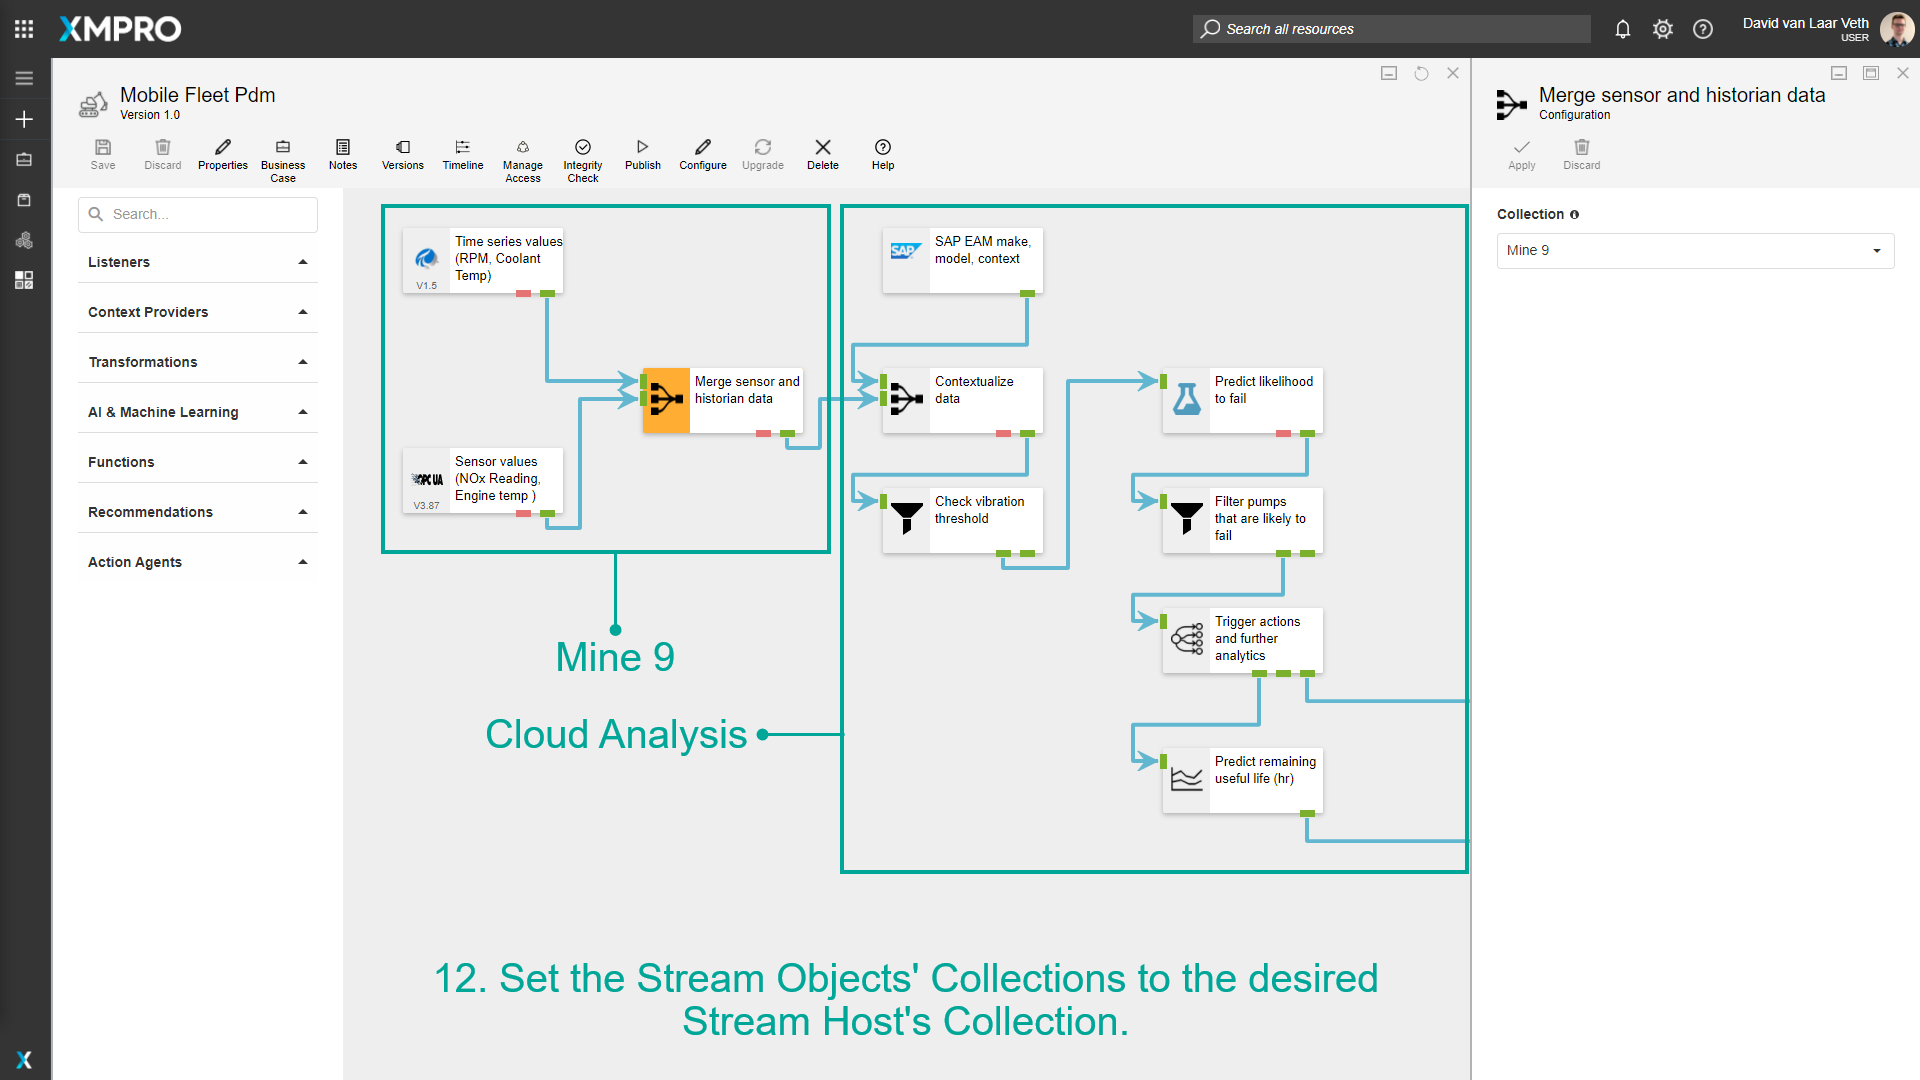Click the hamburger menu in the sidebar
Viewport: 1920px width, 1080px height.
[x=24, y=77]
